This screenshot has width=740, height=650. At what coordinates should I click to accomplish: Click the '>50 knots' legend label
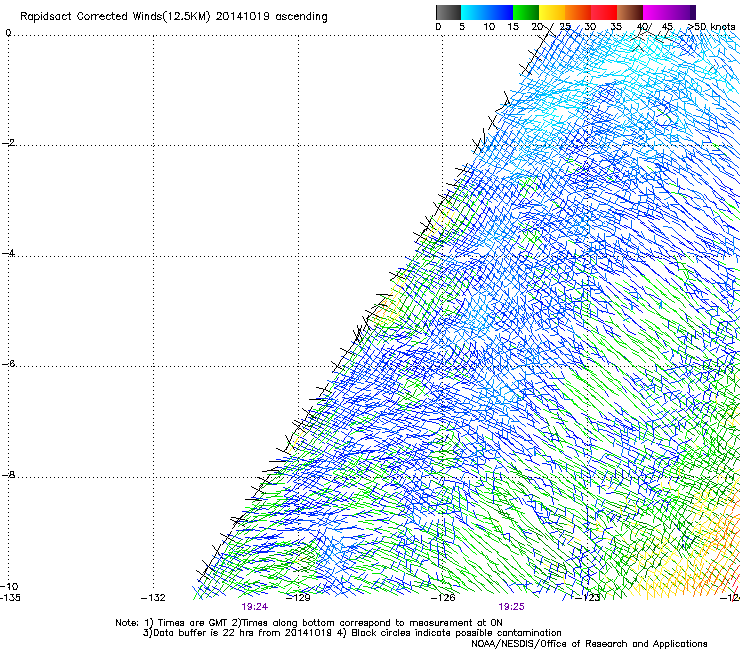pyautogui.click(x=712, y=27)
